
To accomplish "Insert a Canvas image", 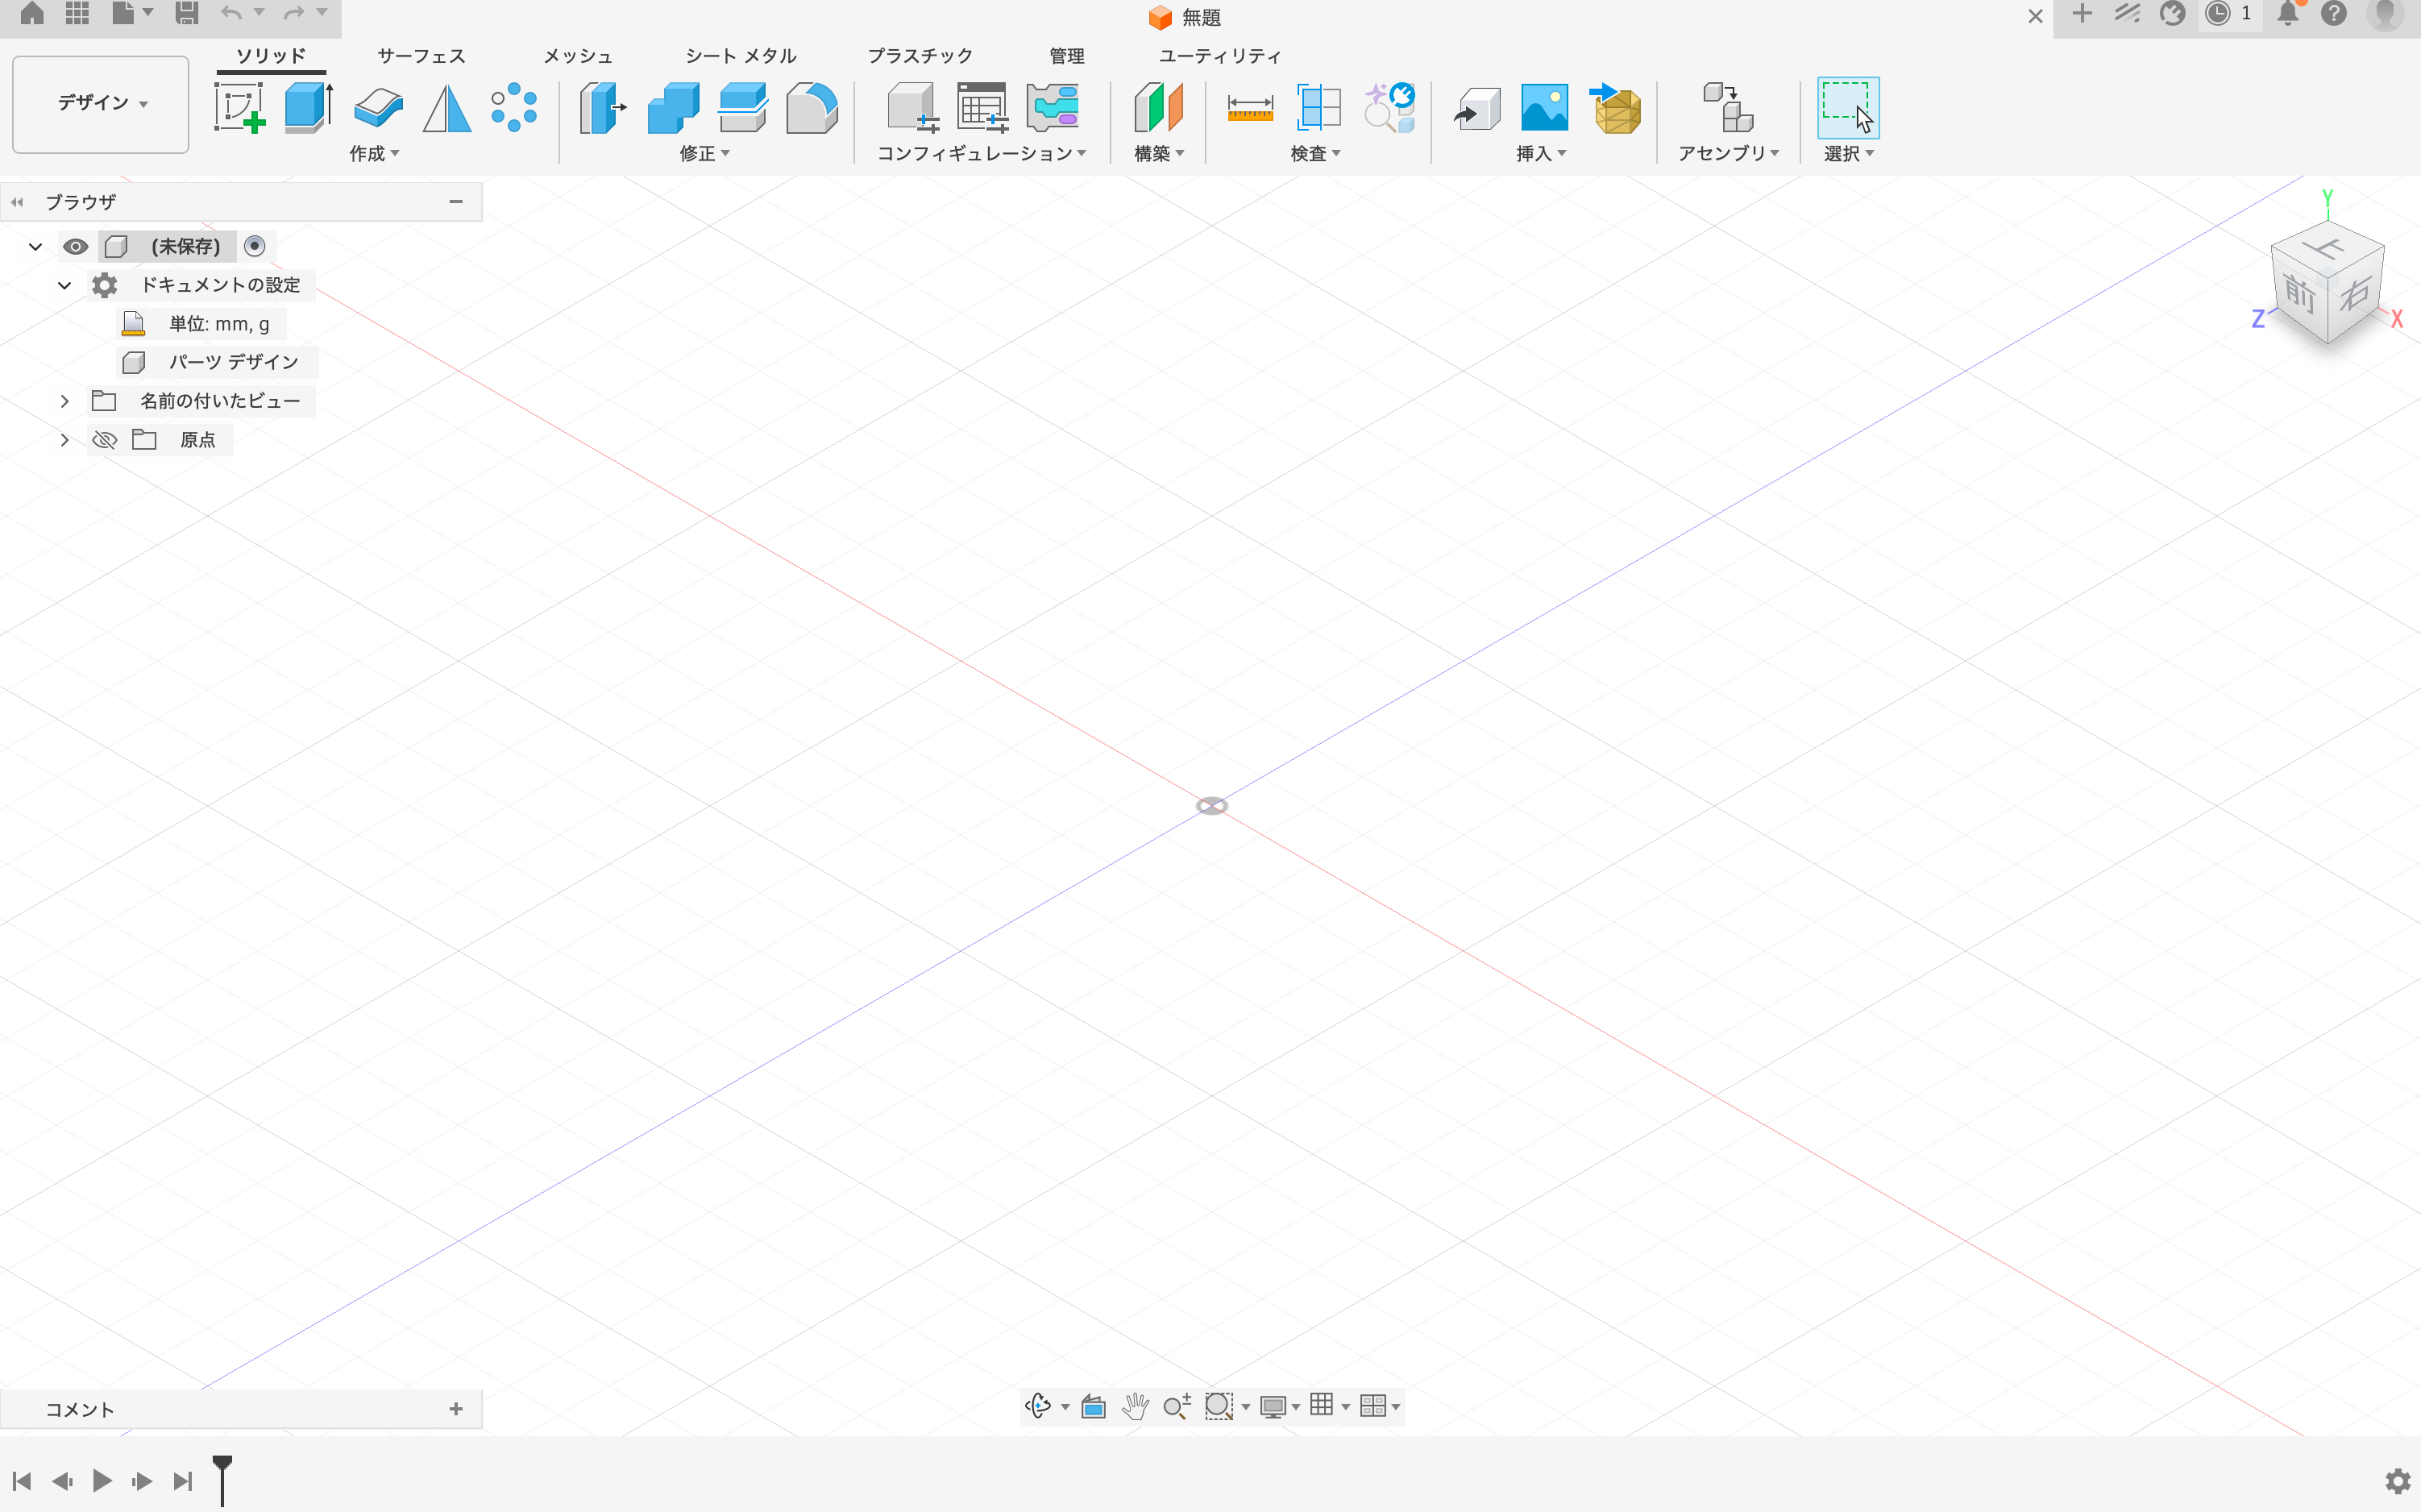I will tap(1544, 108).
